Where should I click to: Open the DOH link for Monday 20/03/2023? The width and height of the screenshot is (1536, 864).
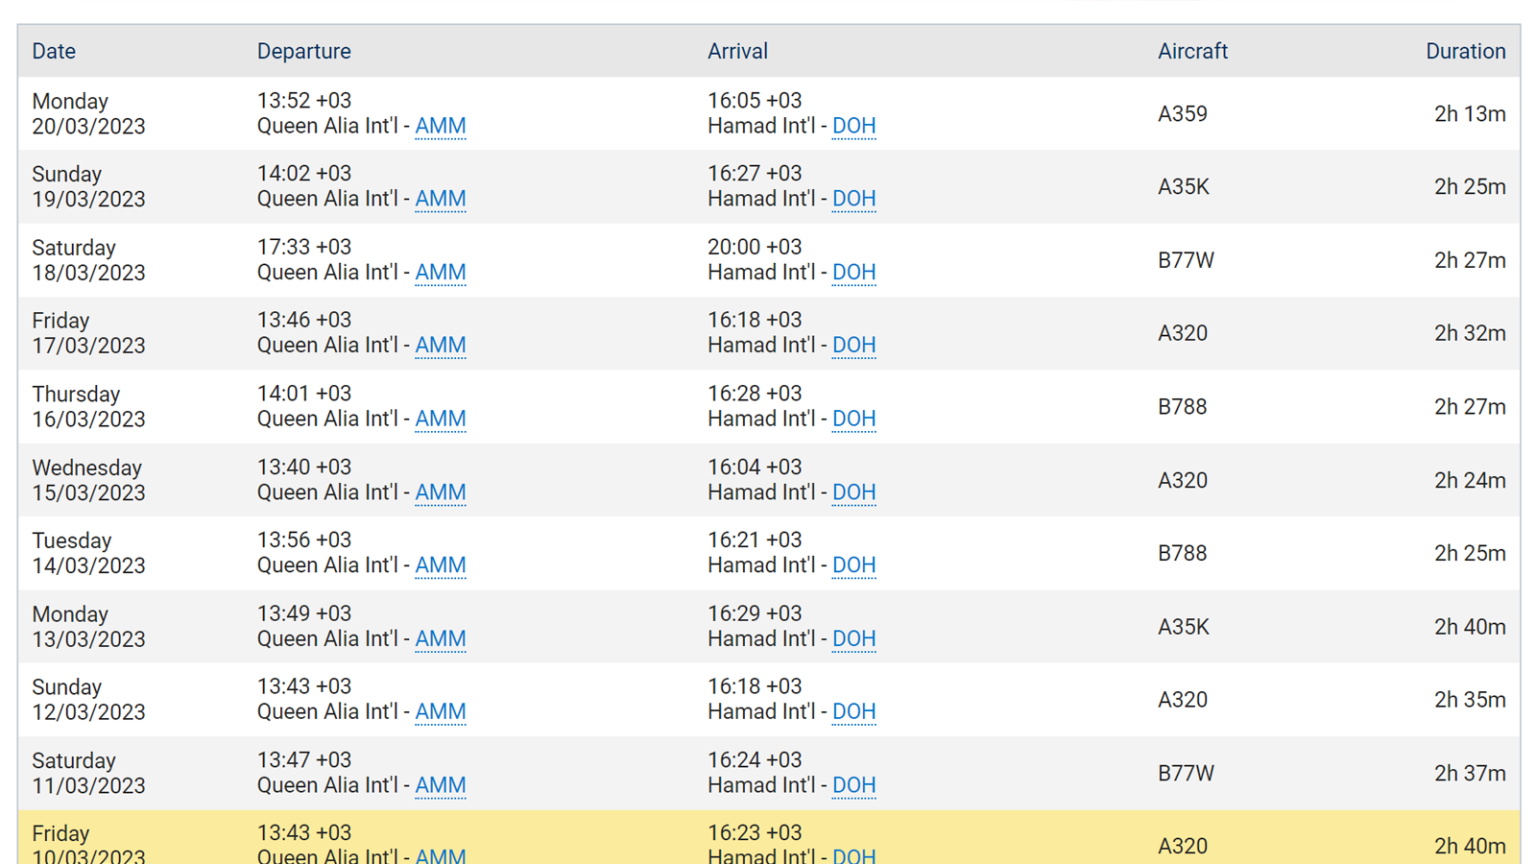(x=854, y=126)
